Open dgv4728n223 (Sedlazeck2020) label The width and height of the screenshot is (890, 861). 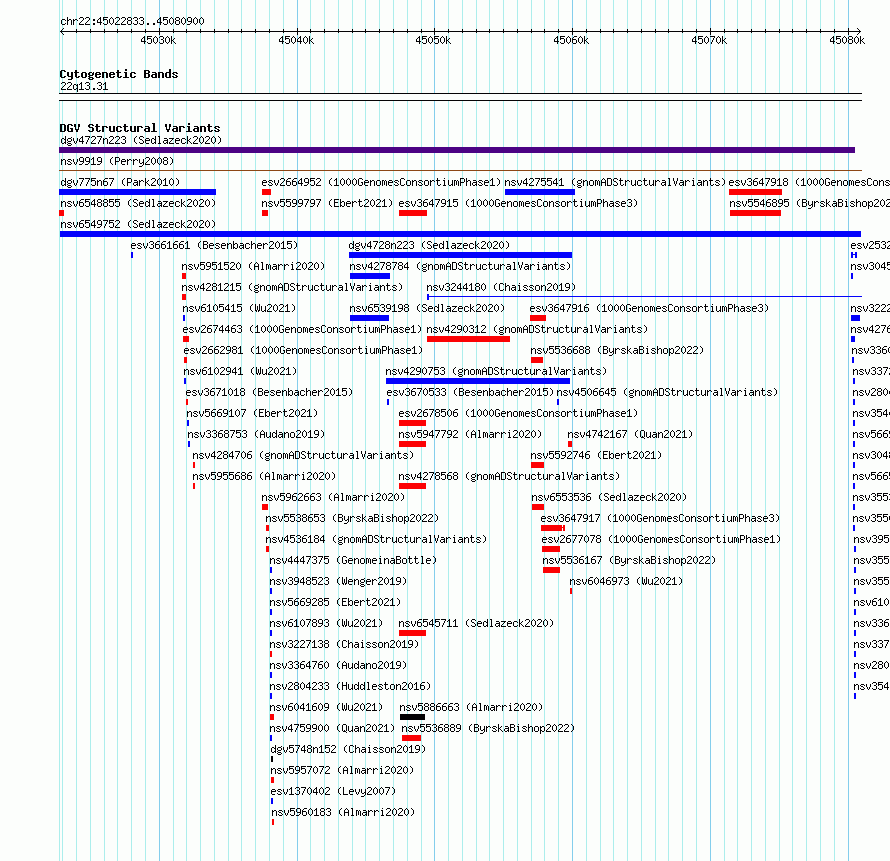tap(429, 245)
